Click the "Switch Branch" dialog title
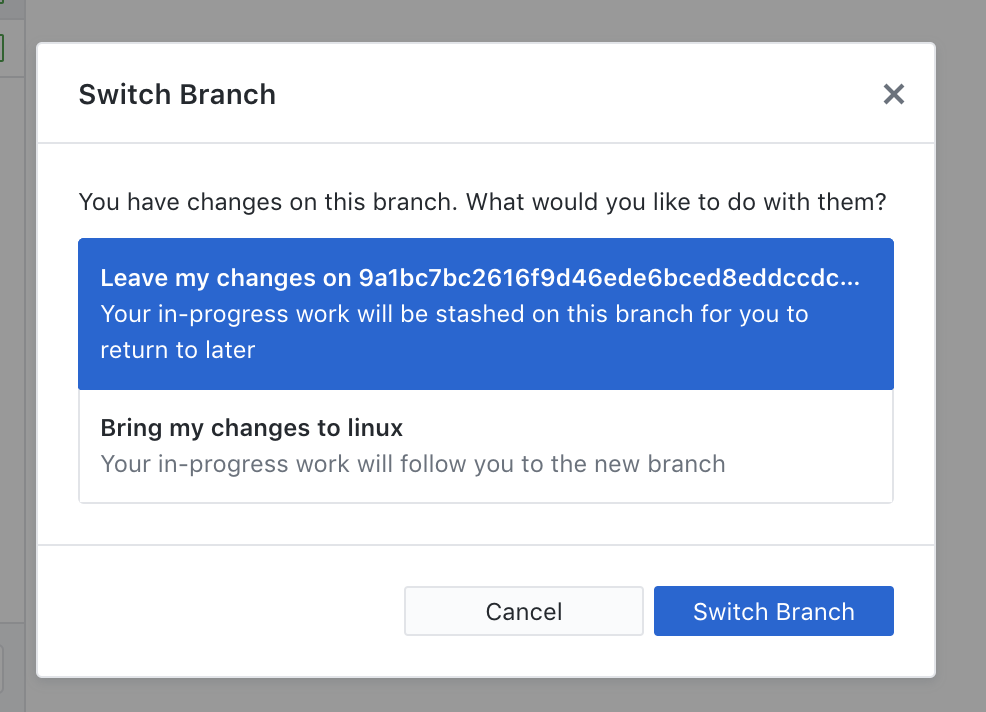The image size is (986, 712). 177,94
